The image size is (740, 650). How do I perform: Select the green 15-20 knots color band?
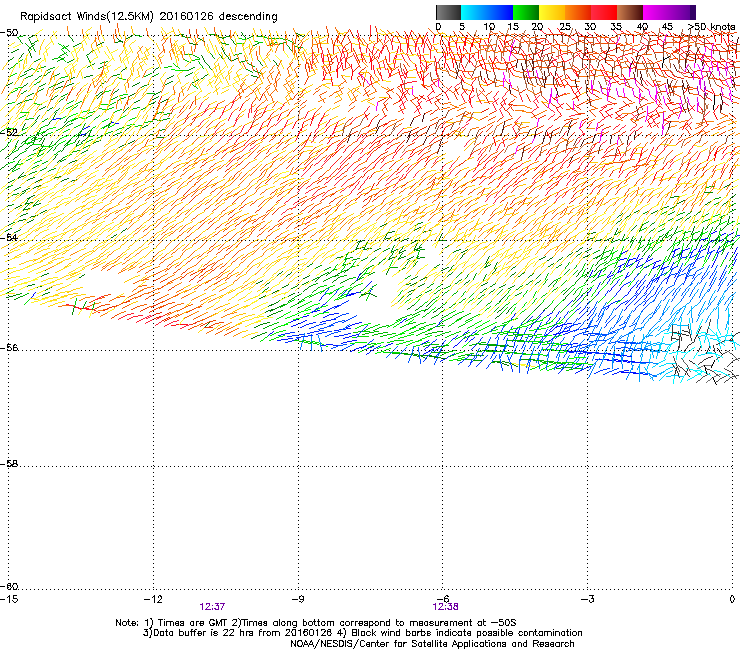(526, 12)
